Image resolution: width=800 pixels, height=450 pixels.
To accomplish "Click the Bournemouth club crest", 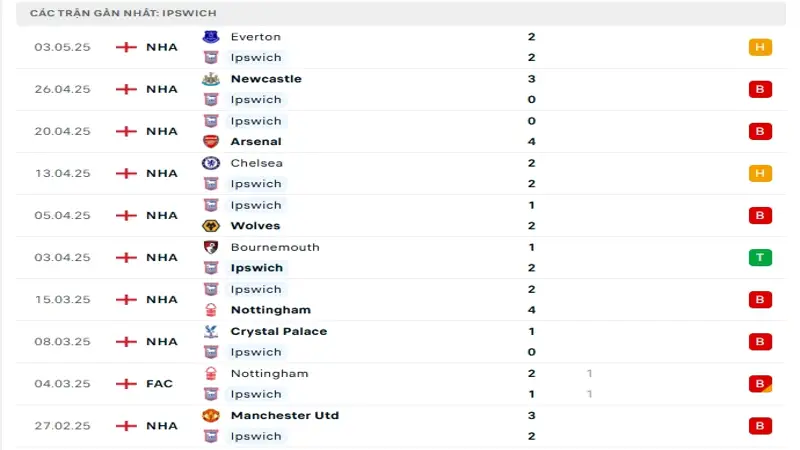I will [x=210, y=247].
